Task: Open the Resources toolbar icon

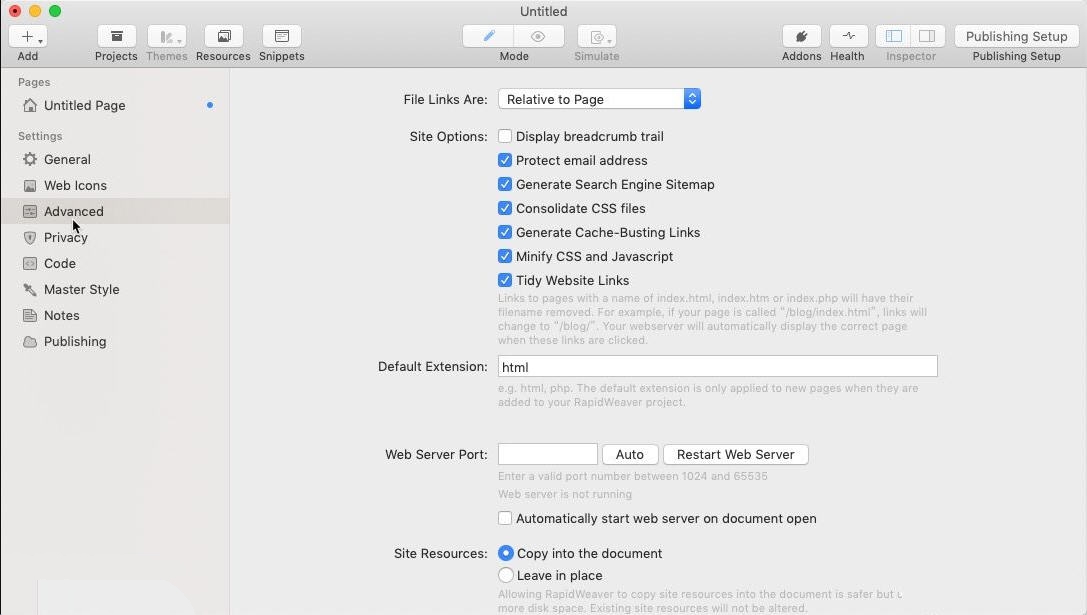Action: point(223,37)
